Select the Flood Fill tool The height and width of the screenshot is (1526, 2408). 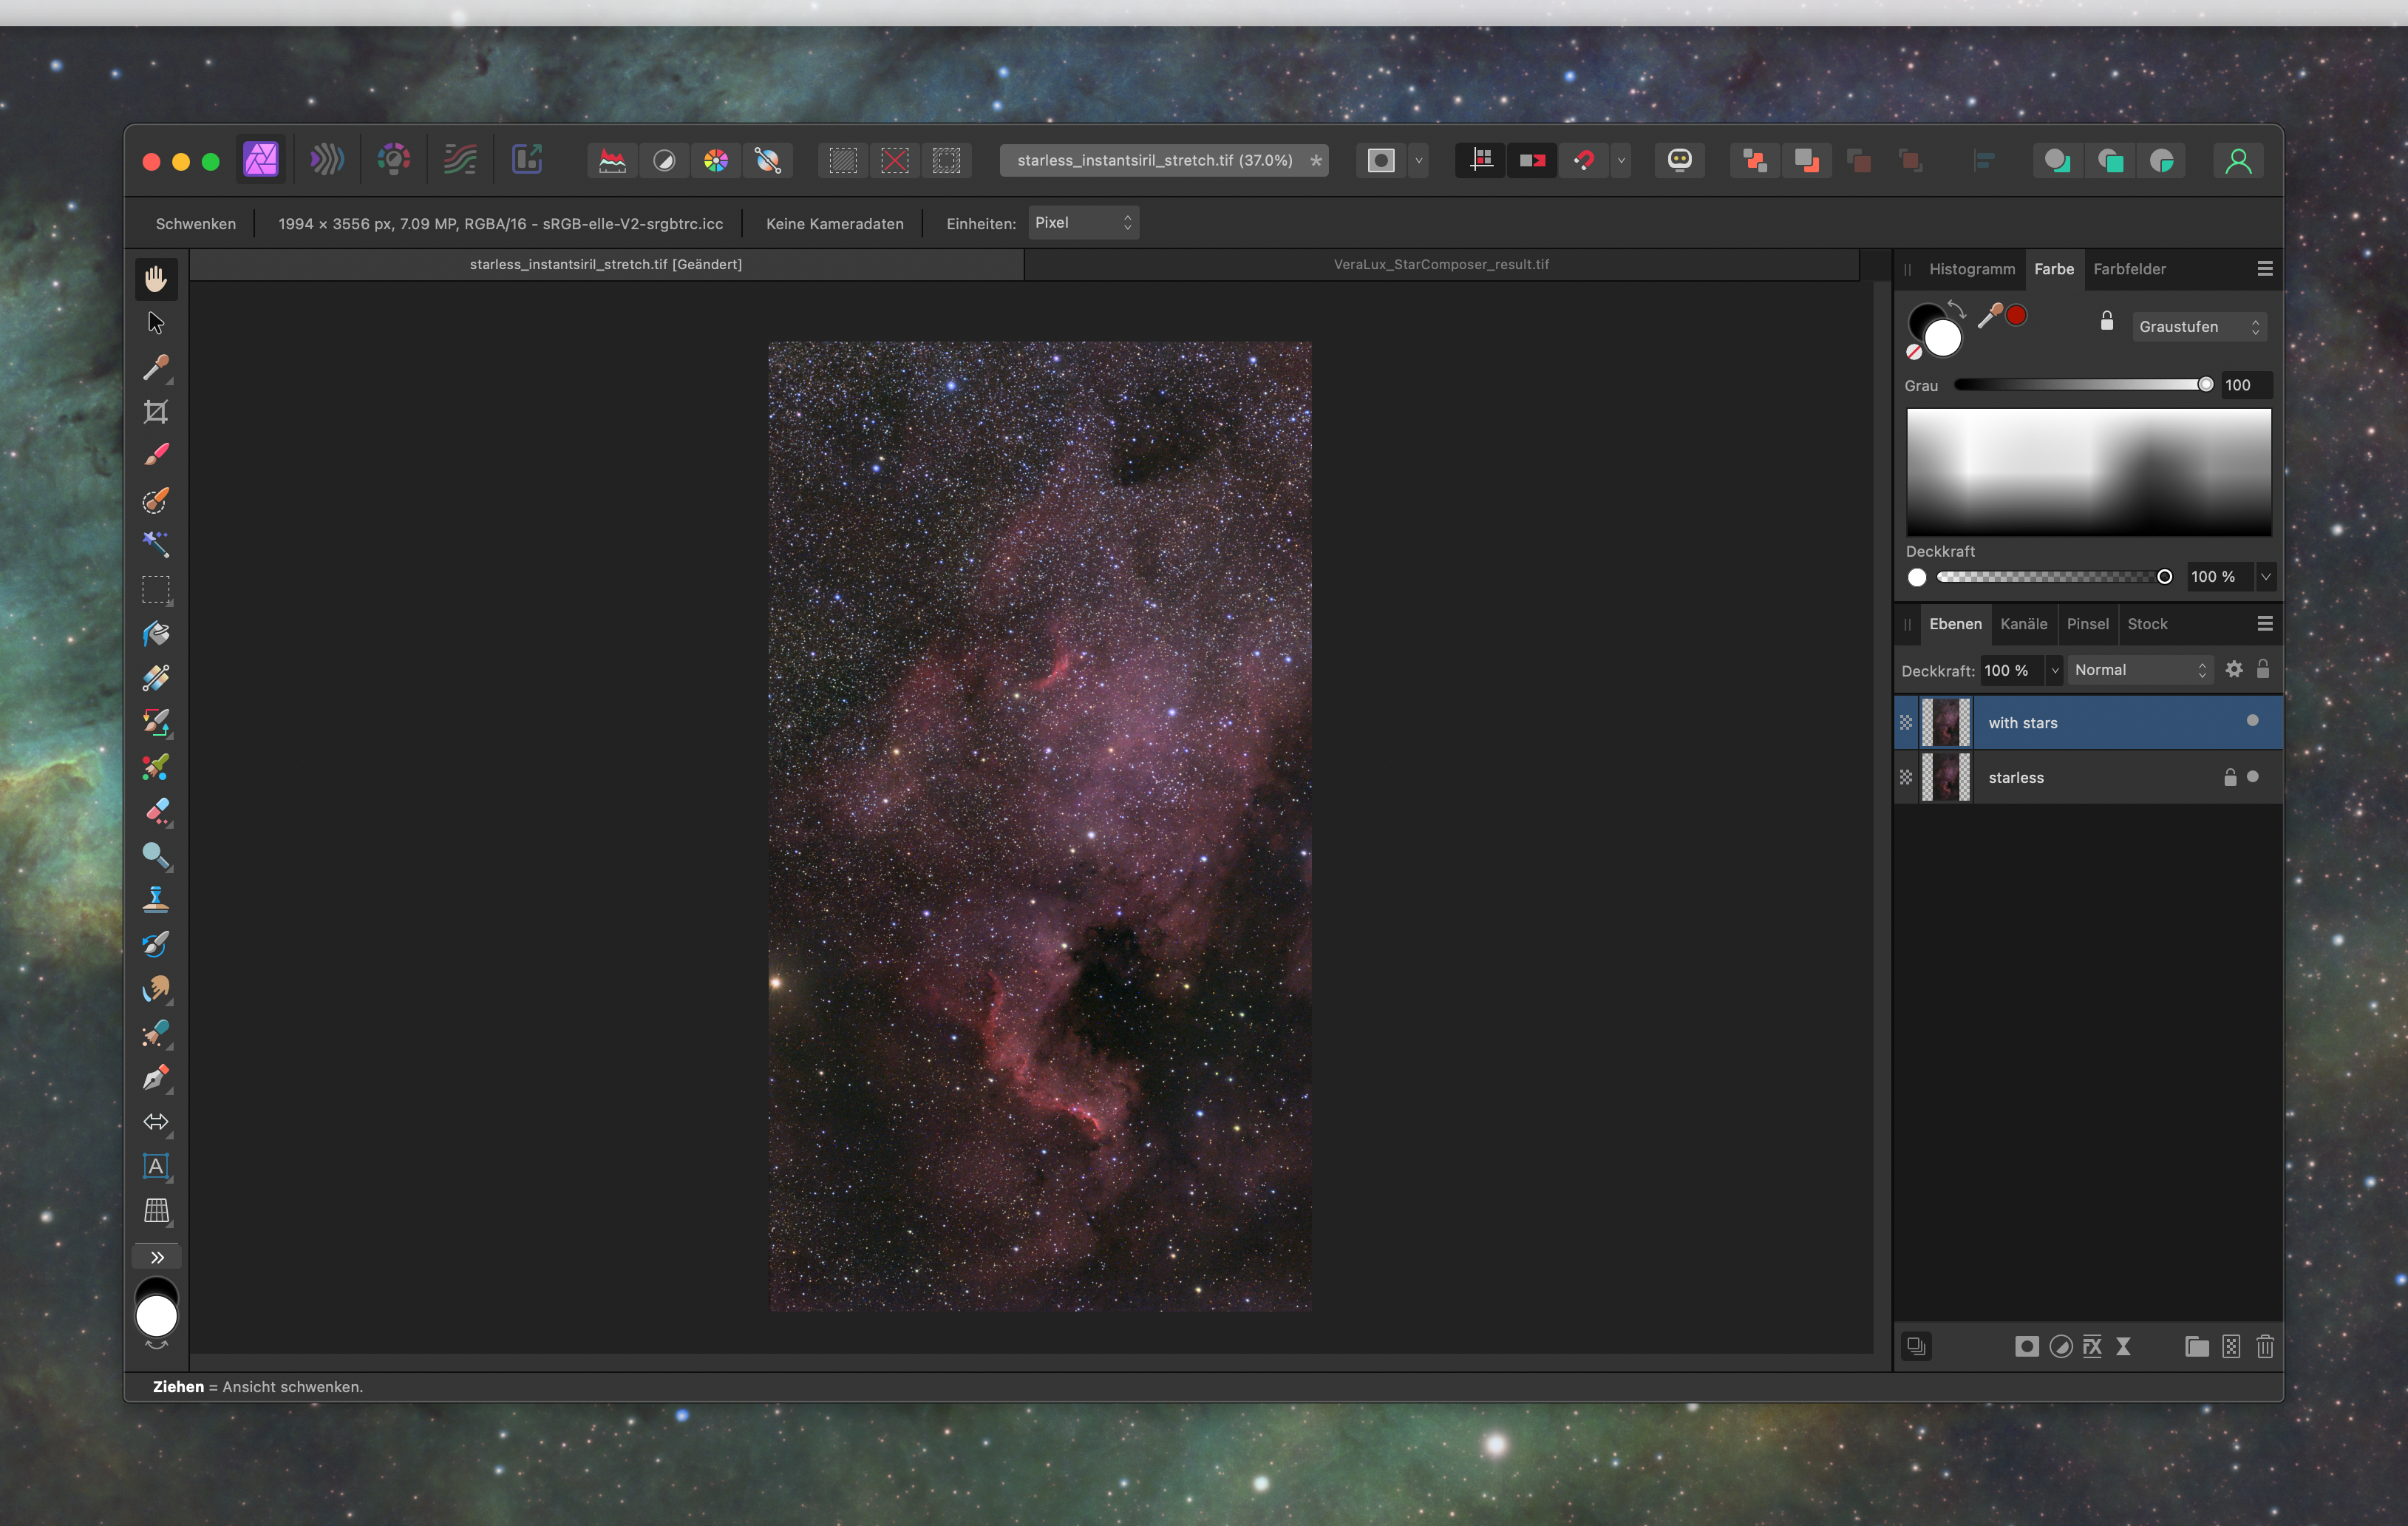click(x=156, y=634)
